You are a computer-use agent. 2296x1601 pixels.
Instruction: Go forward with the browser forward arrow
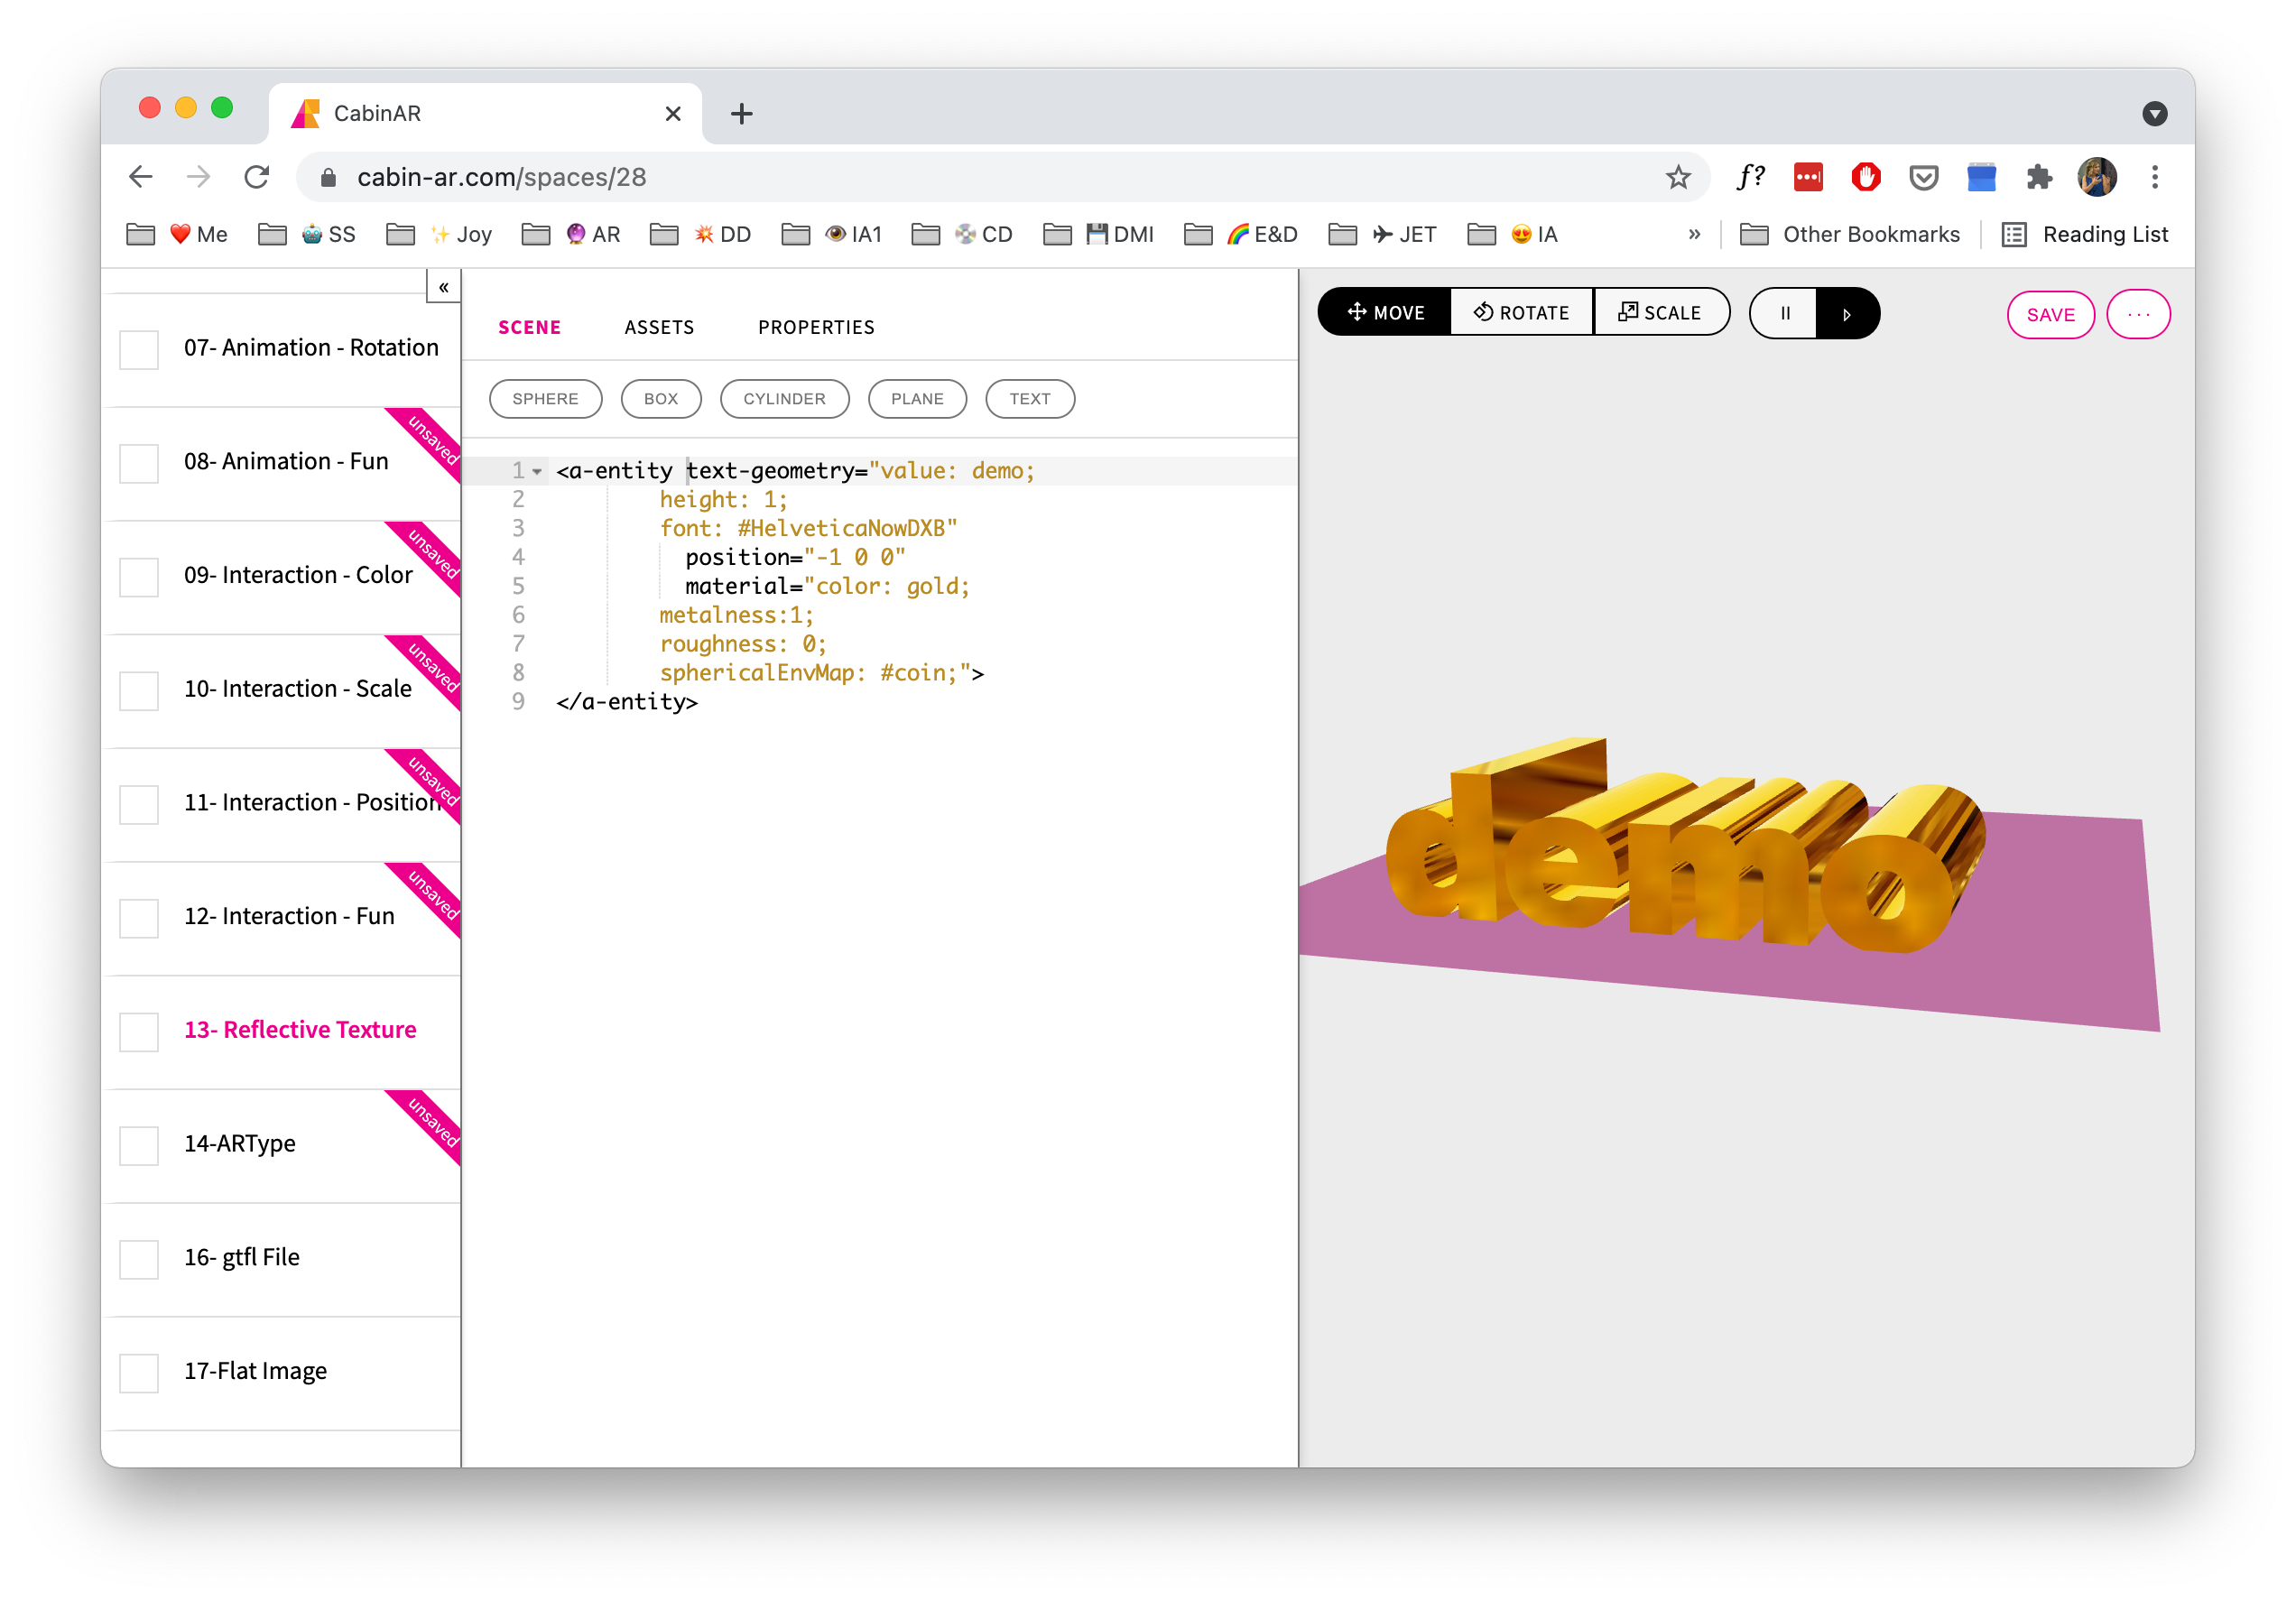click(x=199, y=177)
